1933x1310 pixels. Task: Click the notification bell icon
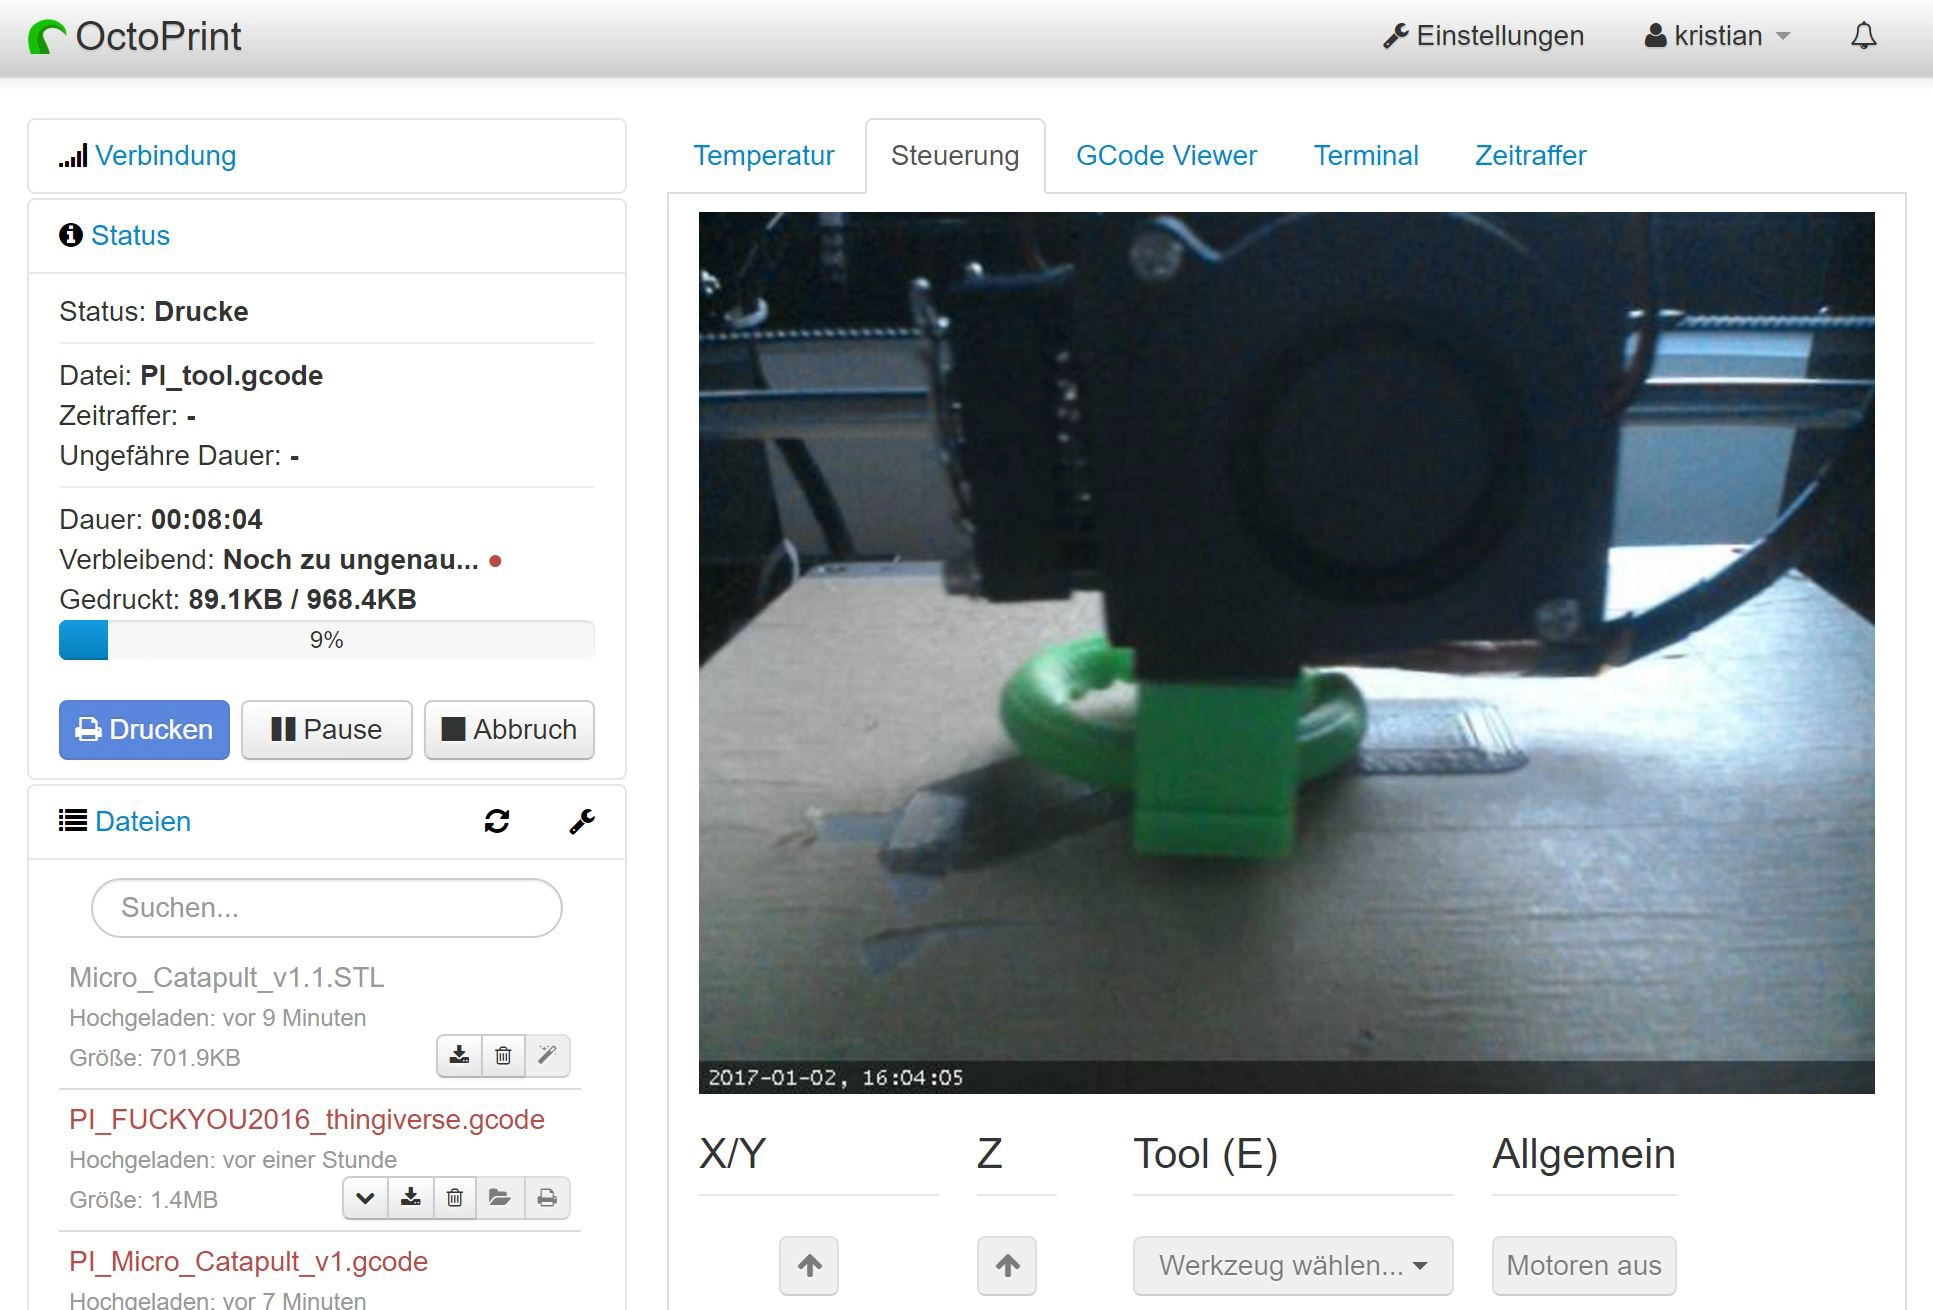pos(1863,36)
